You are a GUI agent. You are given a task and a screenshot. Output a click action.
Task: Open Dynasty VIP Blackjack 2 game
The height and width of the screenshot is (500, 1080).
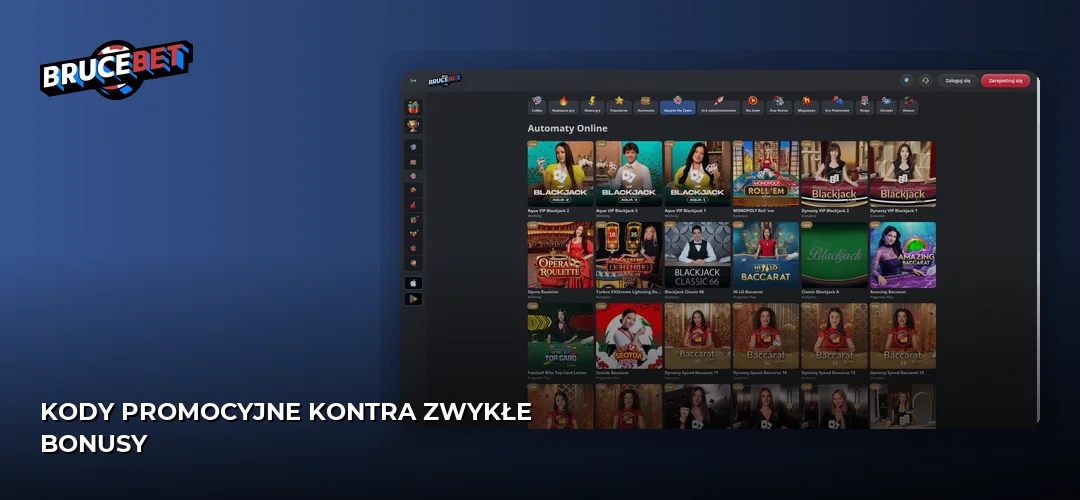834,174
